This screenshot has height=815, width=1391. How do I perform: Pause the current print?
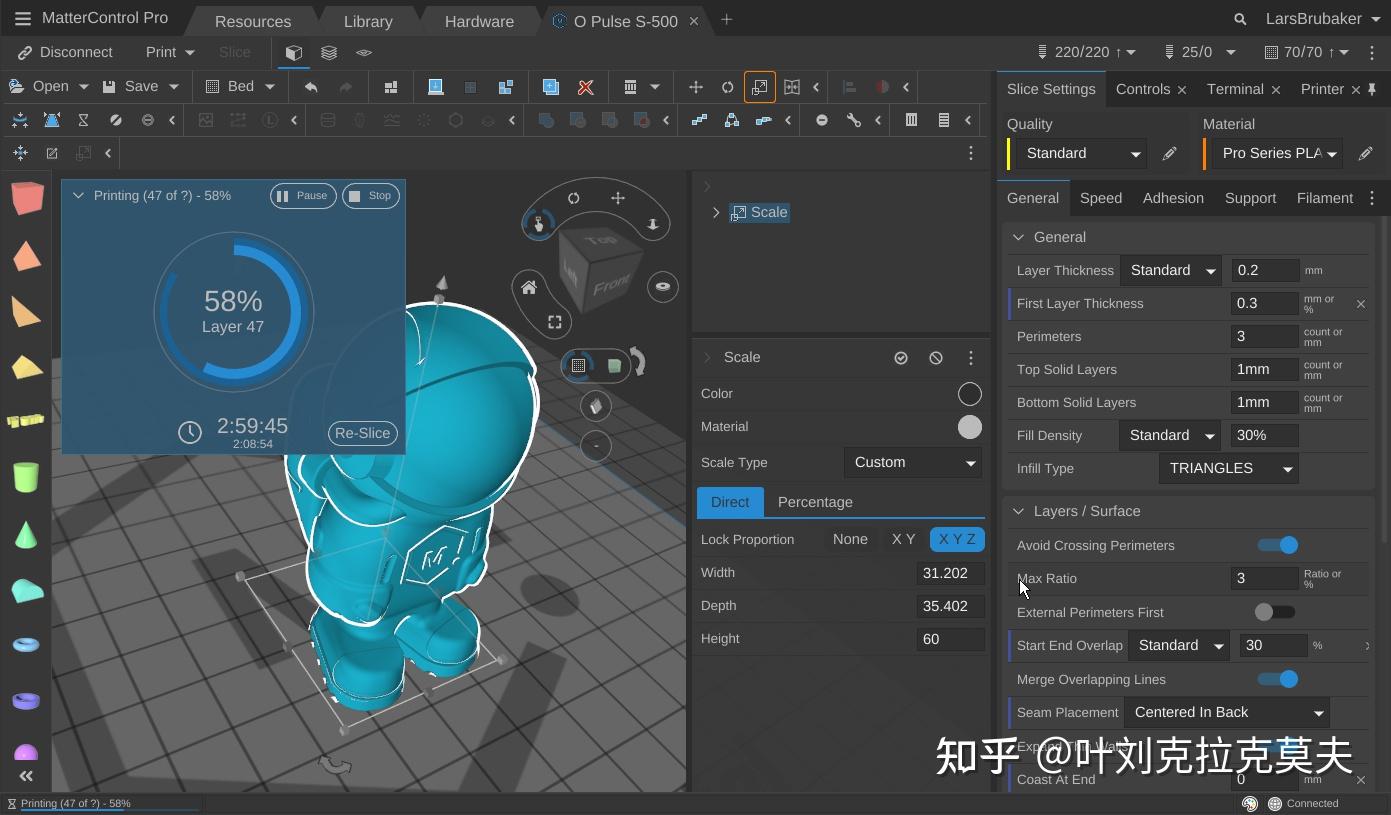coord(302,195)
